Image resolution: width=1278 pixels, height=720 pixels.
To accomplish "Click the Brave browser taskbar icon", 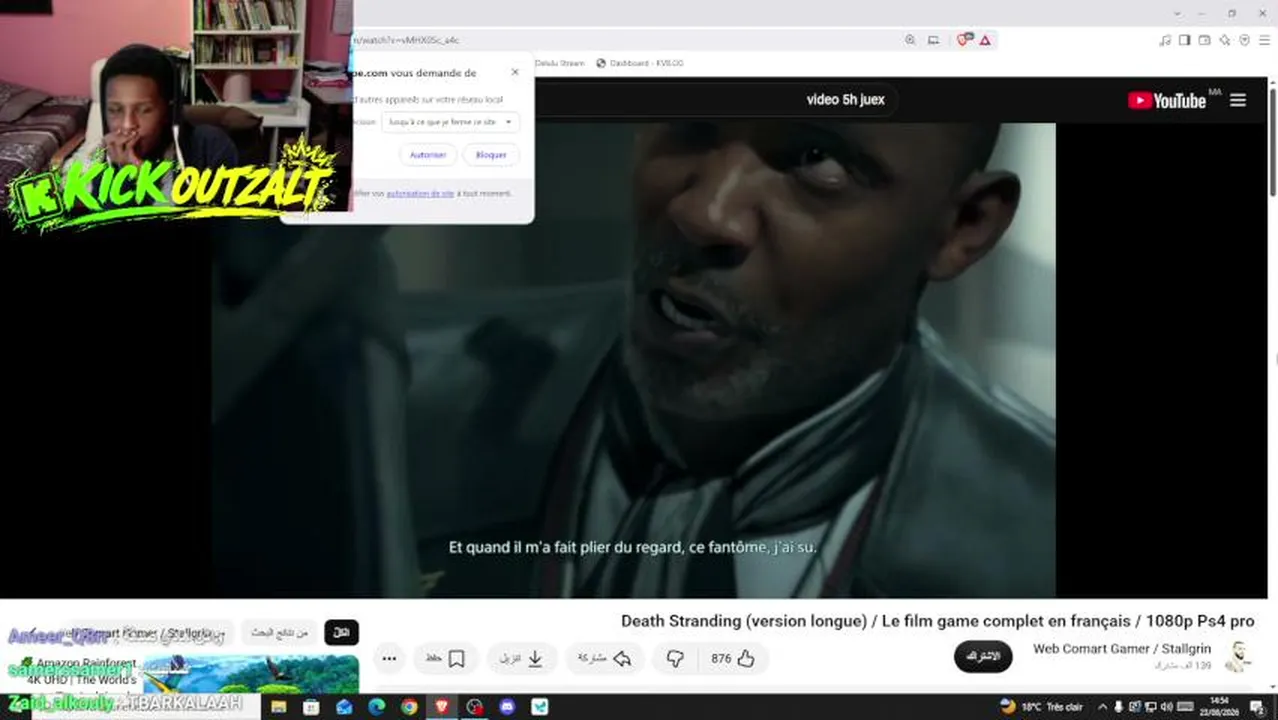I will point(442,707).
